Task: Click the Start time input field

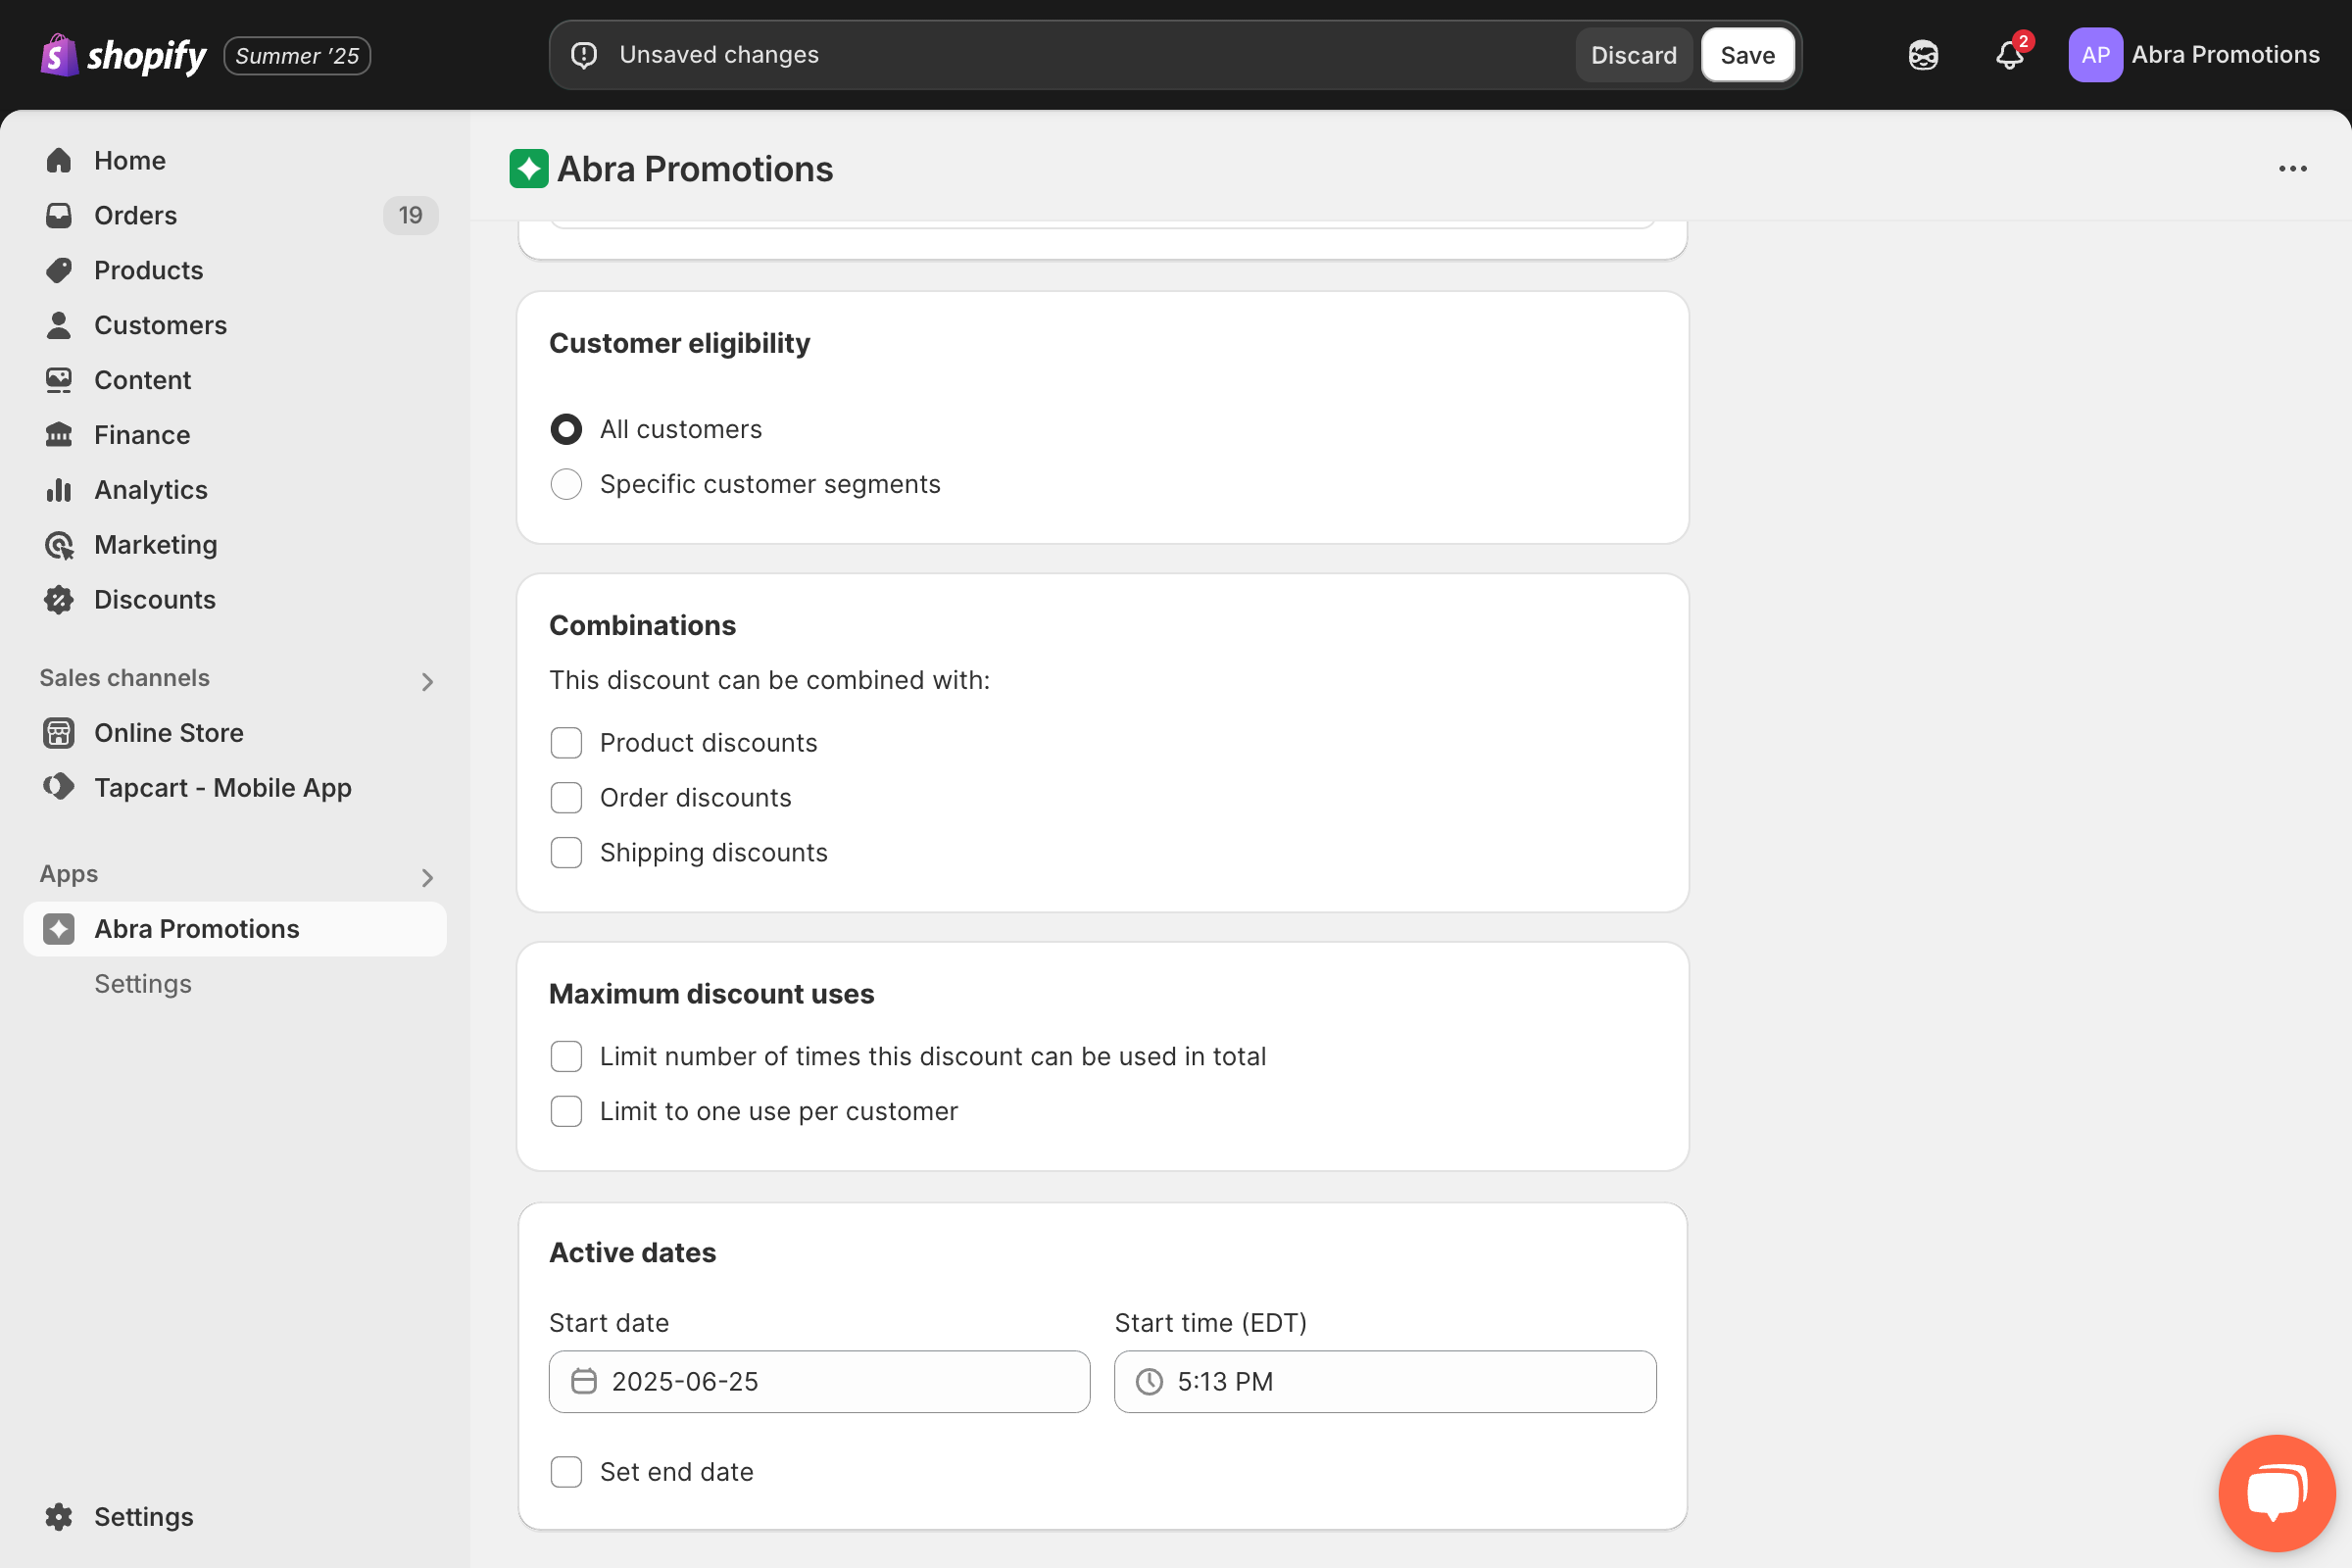Action: (1385, 1381)
